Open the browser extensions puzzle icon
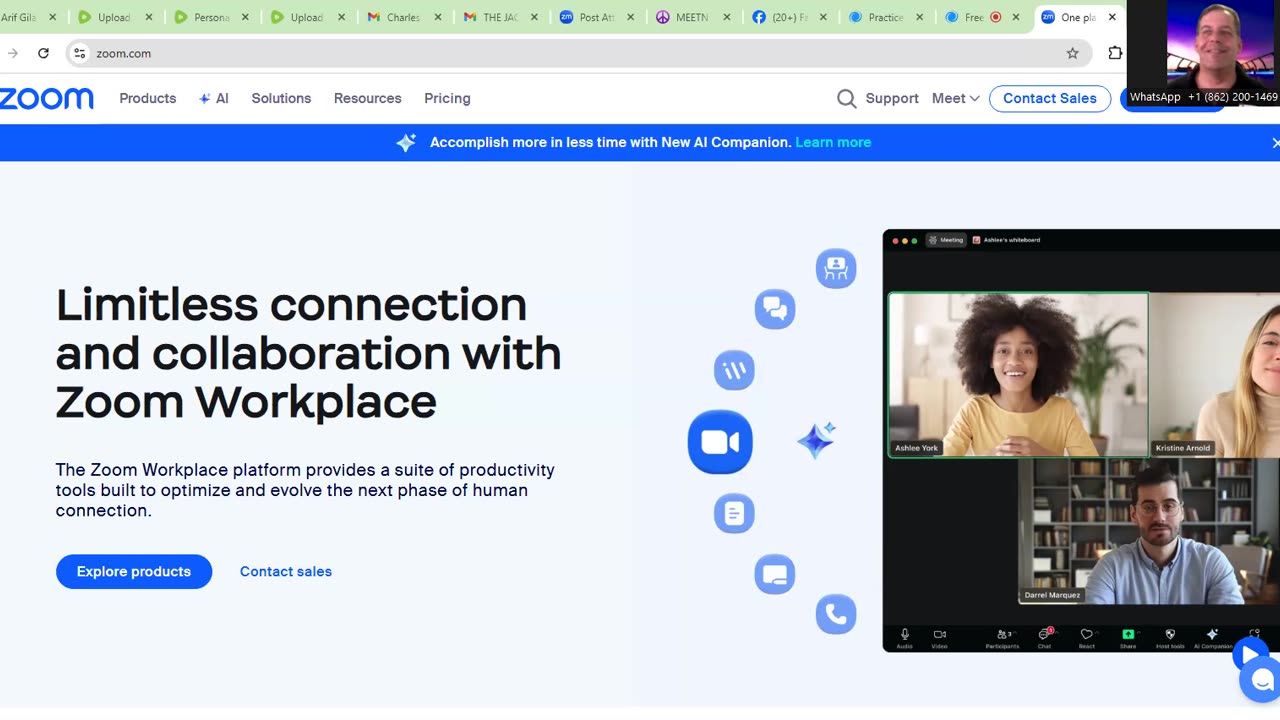The image size is (1280, 720). pyautogui.click(x=1115, y=53)
